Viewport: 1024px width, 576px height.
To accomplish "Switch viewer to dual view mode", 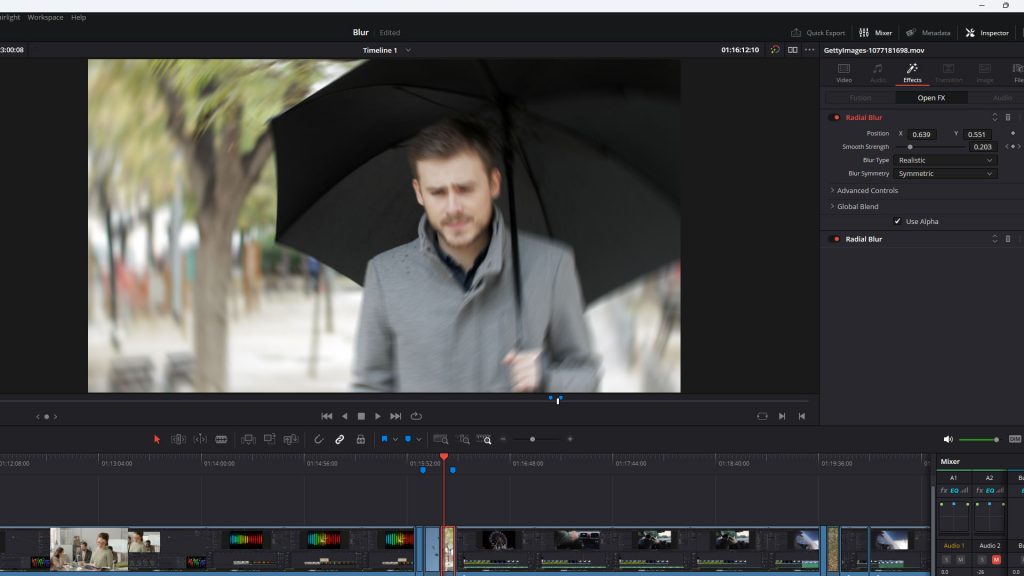I will coord(792,50).
